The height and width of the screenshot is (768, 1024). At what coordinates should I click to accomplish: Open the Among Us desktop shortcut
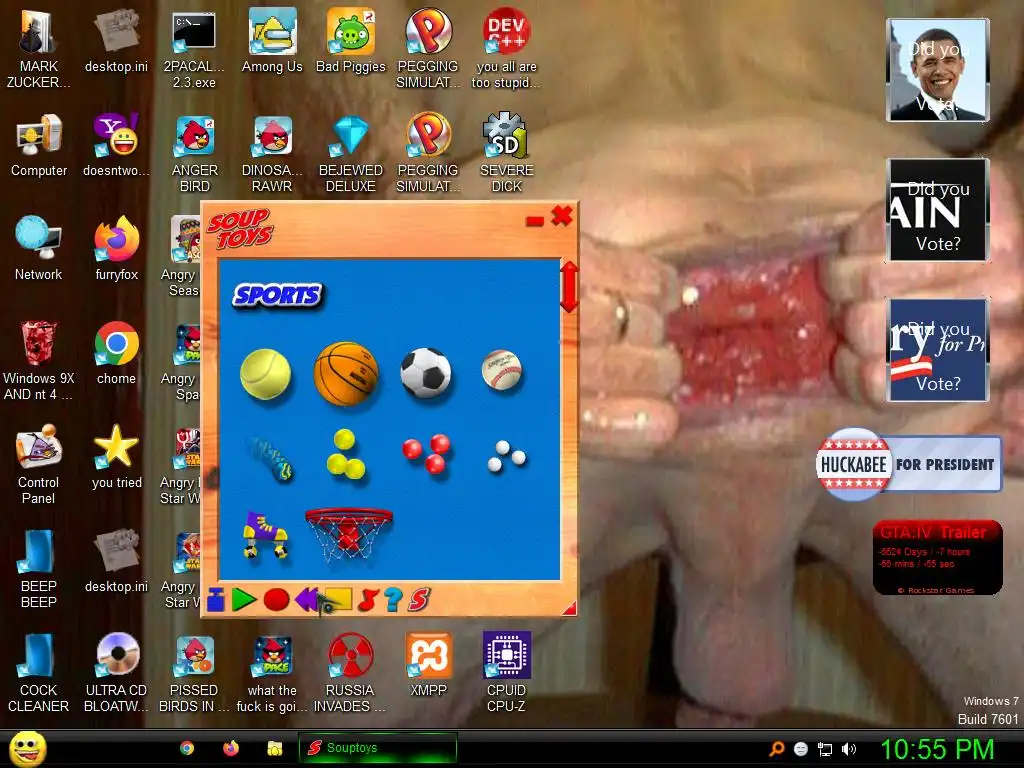tap(272, 40)
